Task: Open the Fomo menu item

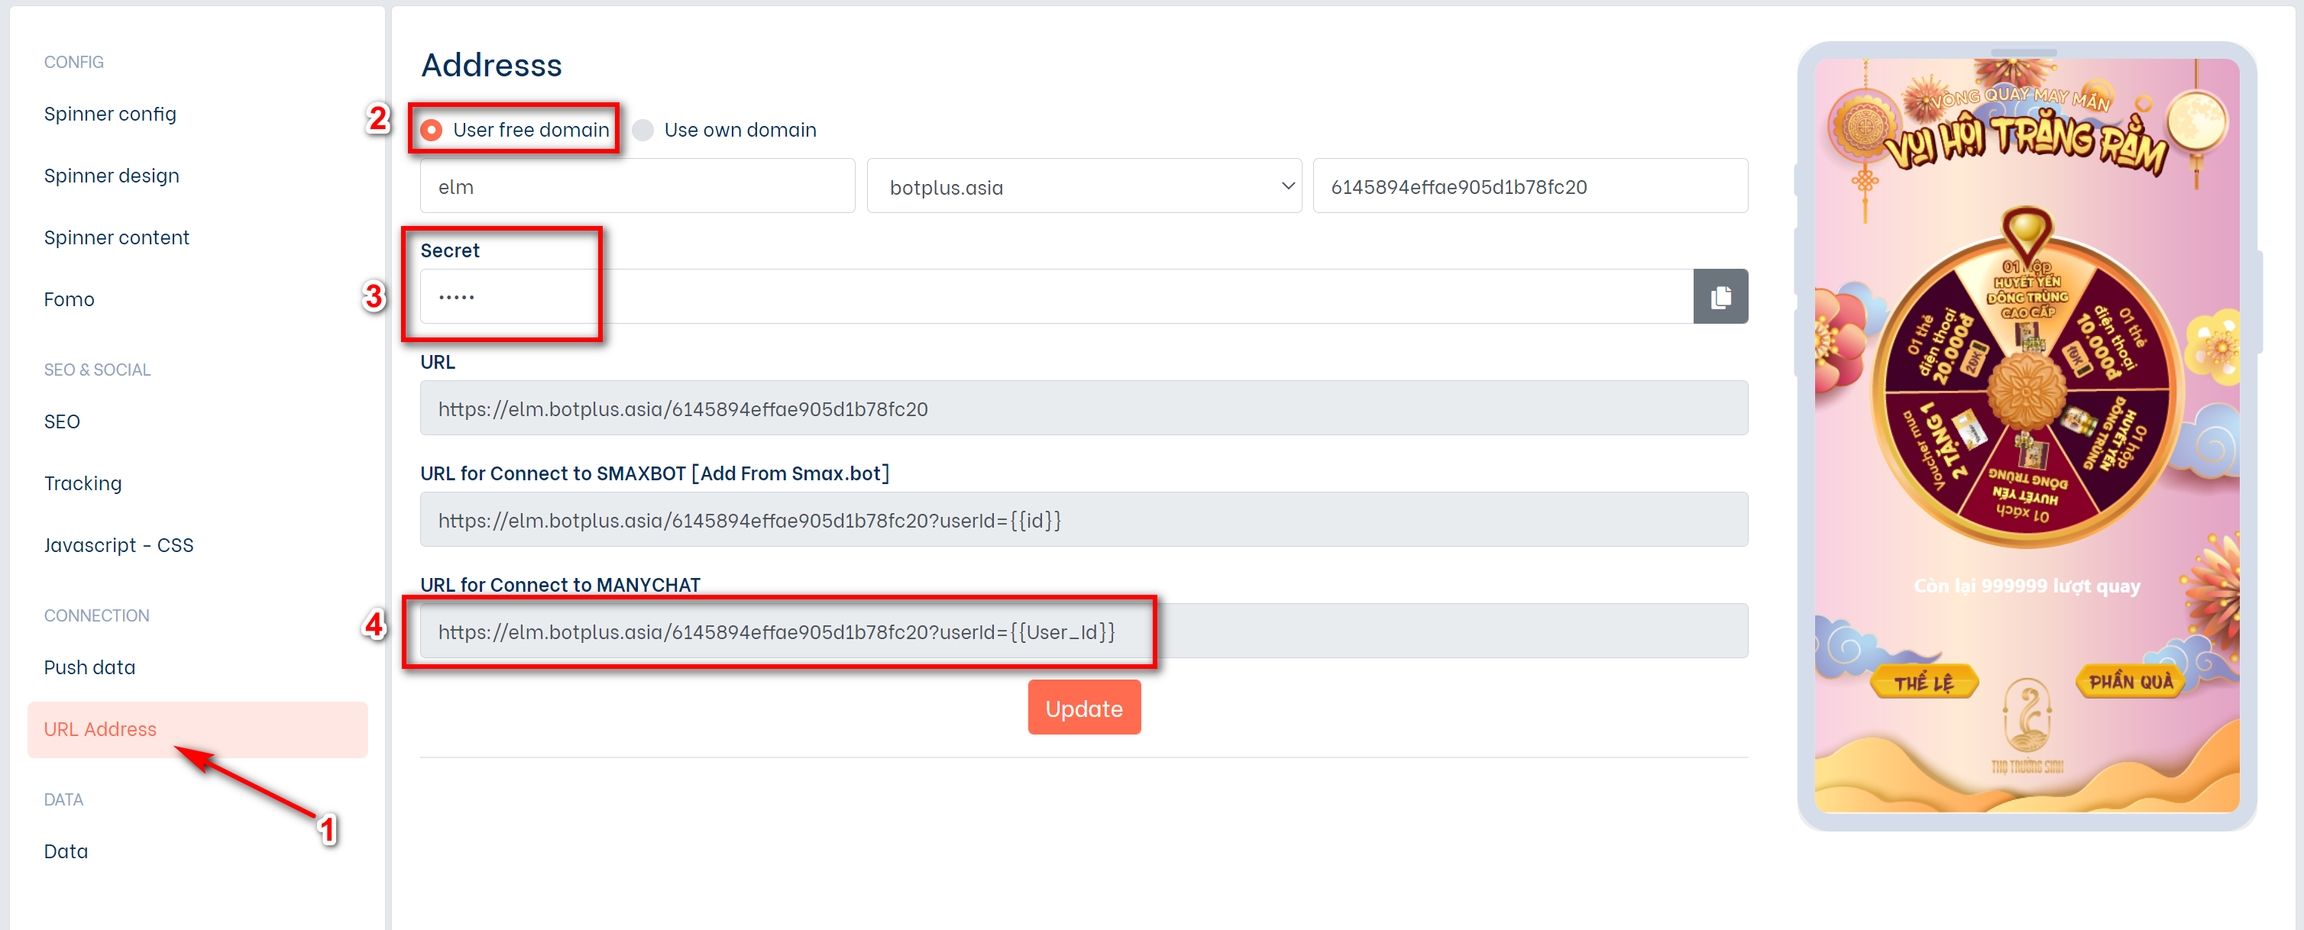Action: pos(69,299)
